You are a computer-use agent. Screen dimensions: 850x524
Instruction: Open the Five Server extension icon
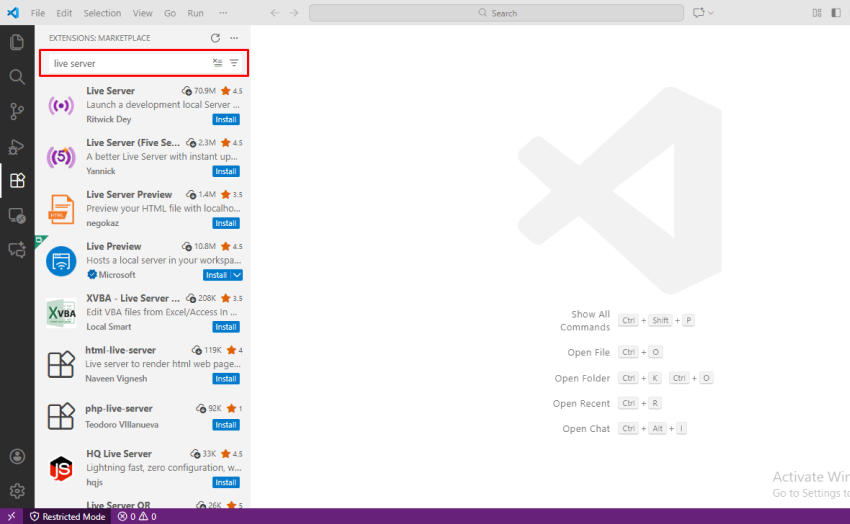[x=61, y=157]
